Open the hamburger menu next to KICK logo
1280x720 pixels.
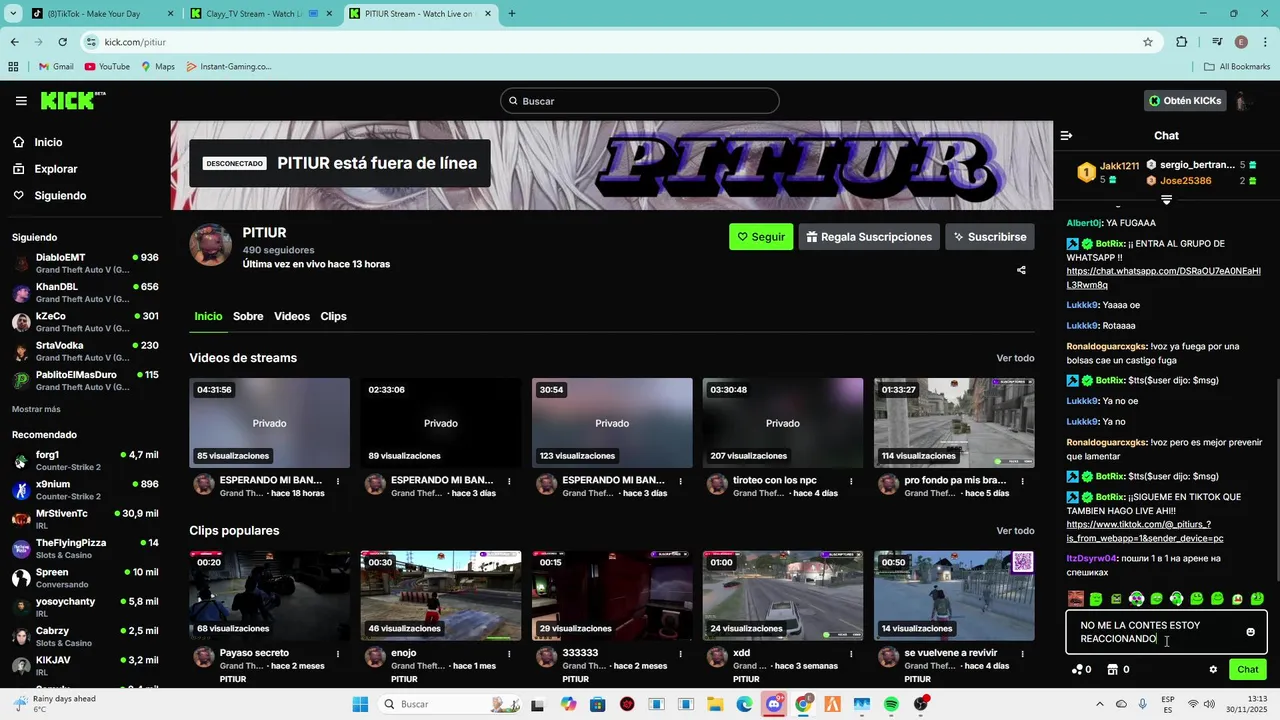point(21,101)
